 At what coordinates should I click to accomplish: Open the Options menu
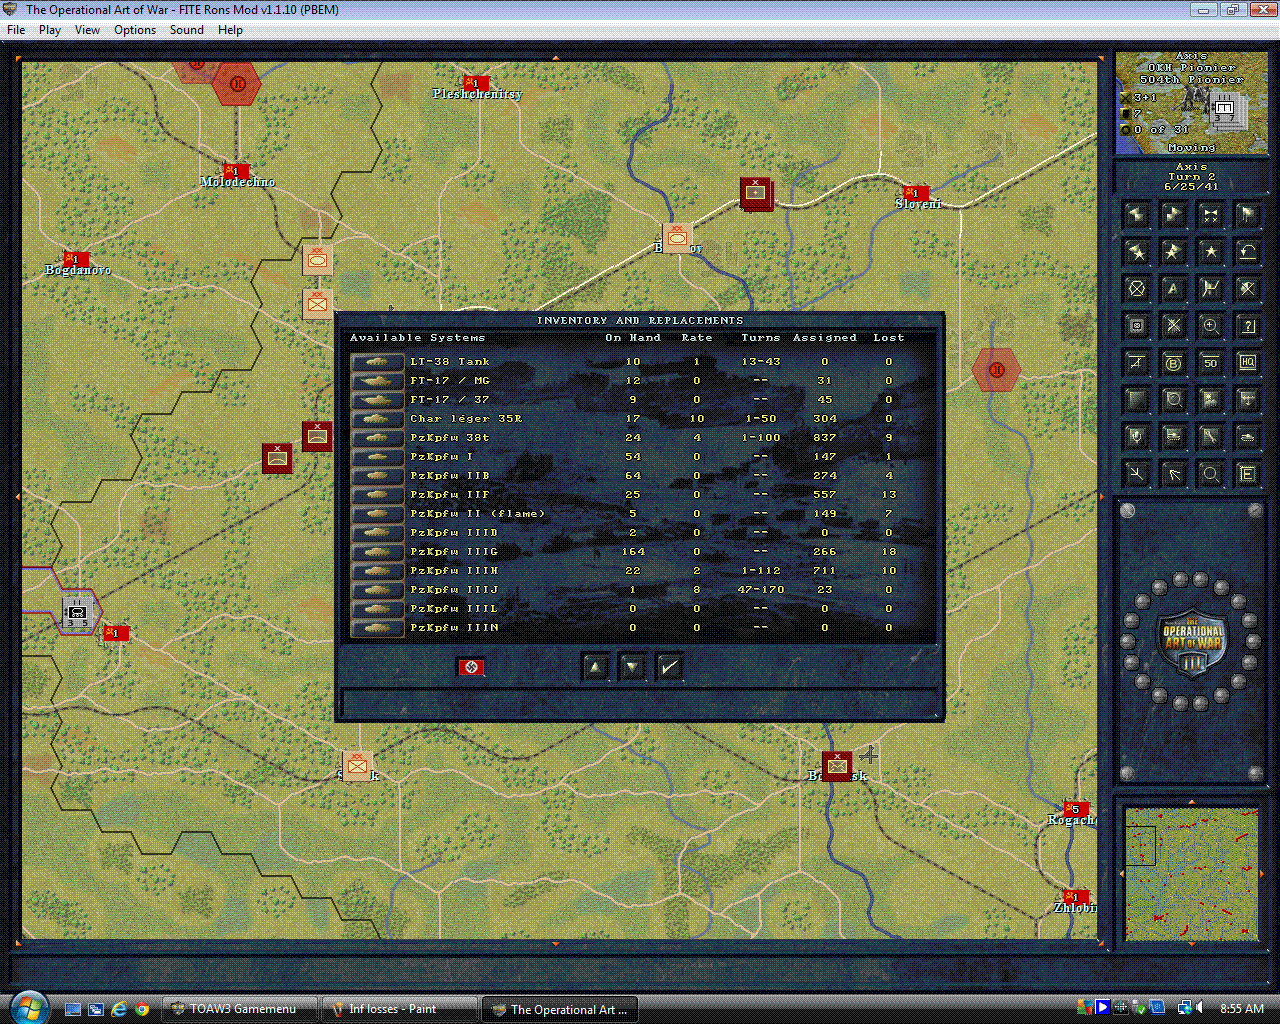point(134,30)
